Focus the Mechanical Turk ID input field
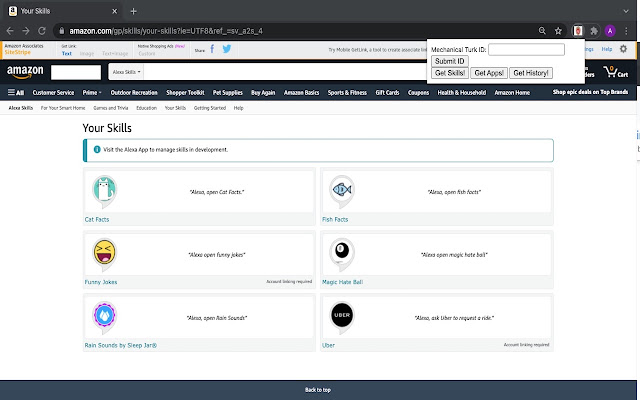The image size is (640, 400). 526,49
